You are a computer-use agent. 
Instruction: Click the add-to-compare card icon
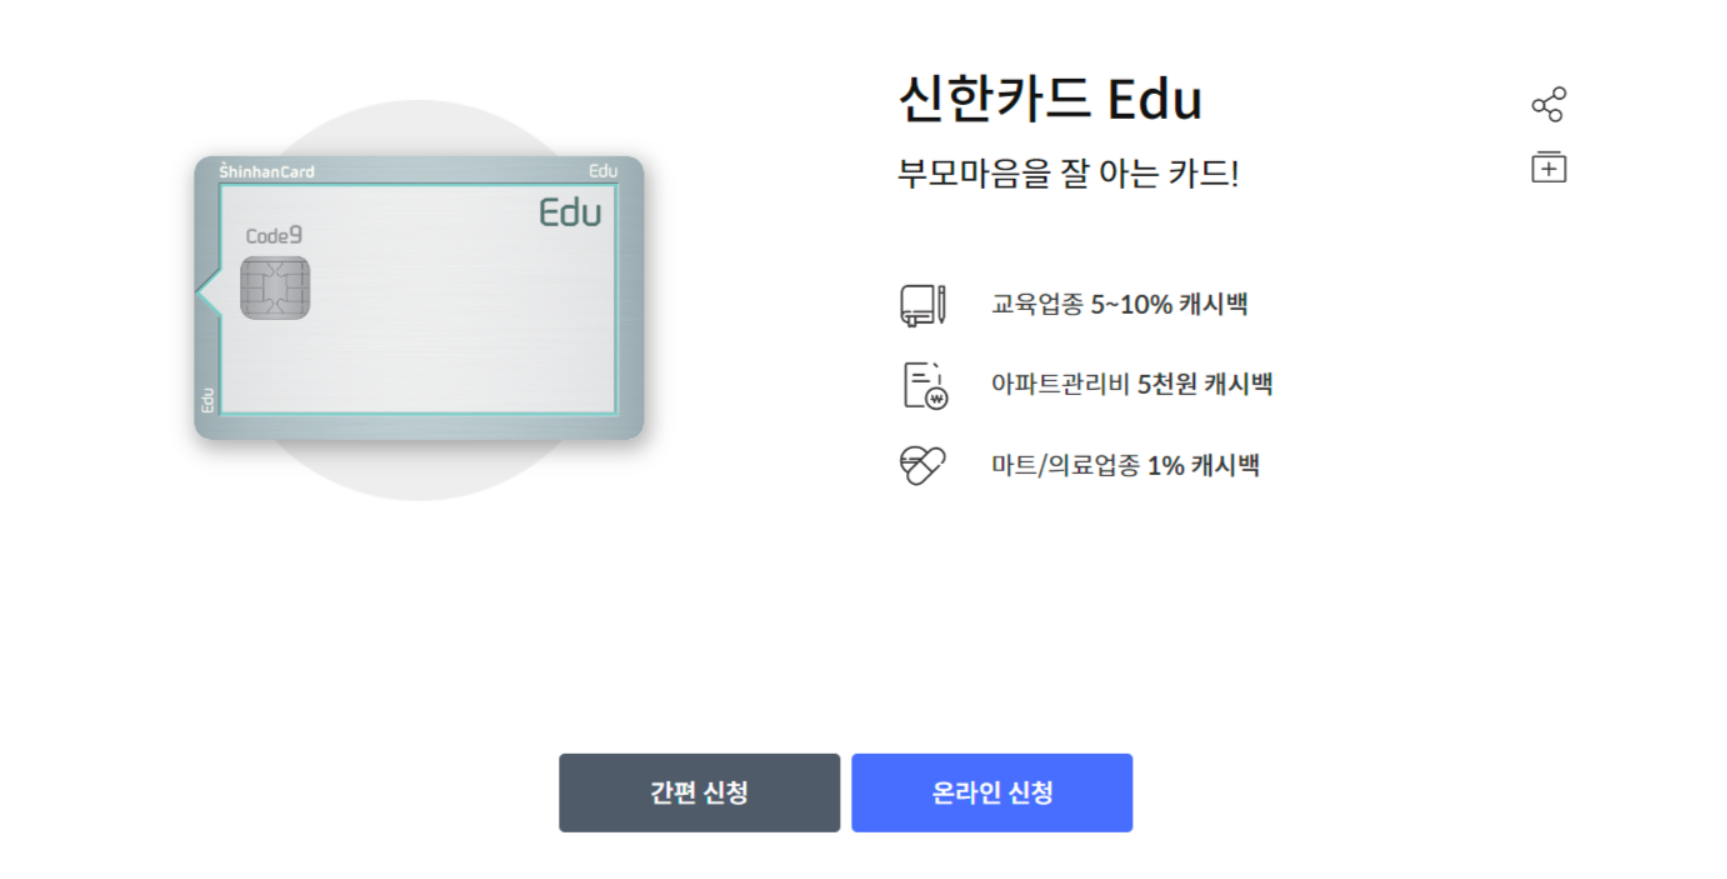[x=1548, y=167]
